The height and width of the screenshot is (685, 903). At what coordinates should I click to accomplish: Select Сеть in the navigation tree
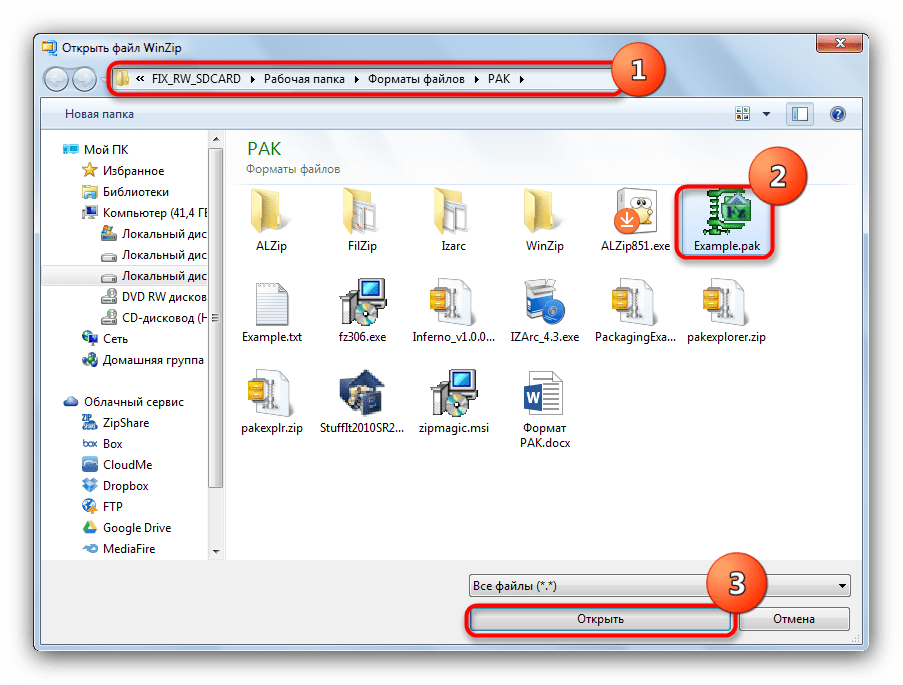coord(105,339)
